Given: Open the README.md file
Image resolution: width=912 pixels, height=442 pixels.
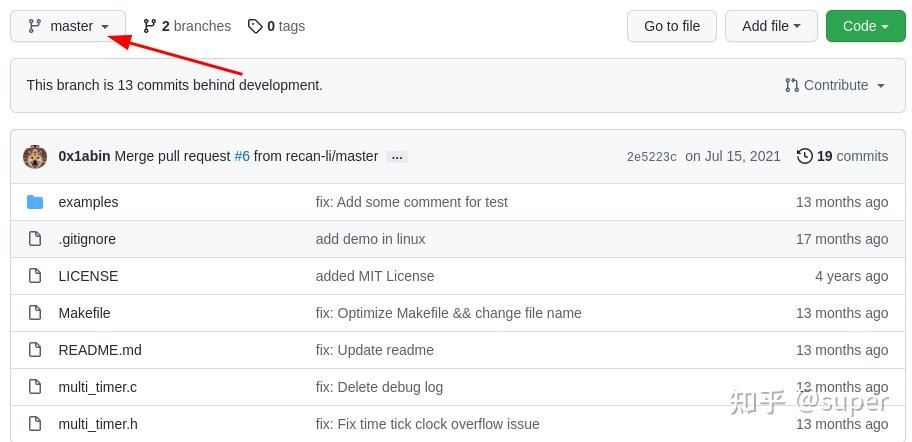Looking at the screenshot, I should point(100,350).
